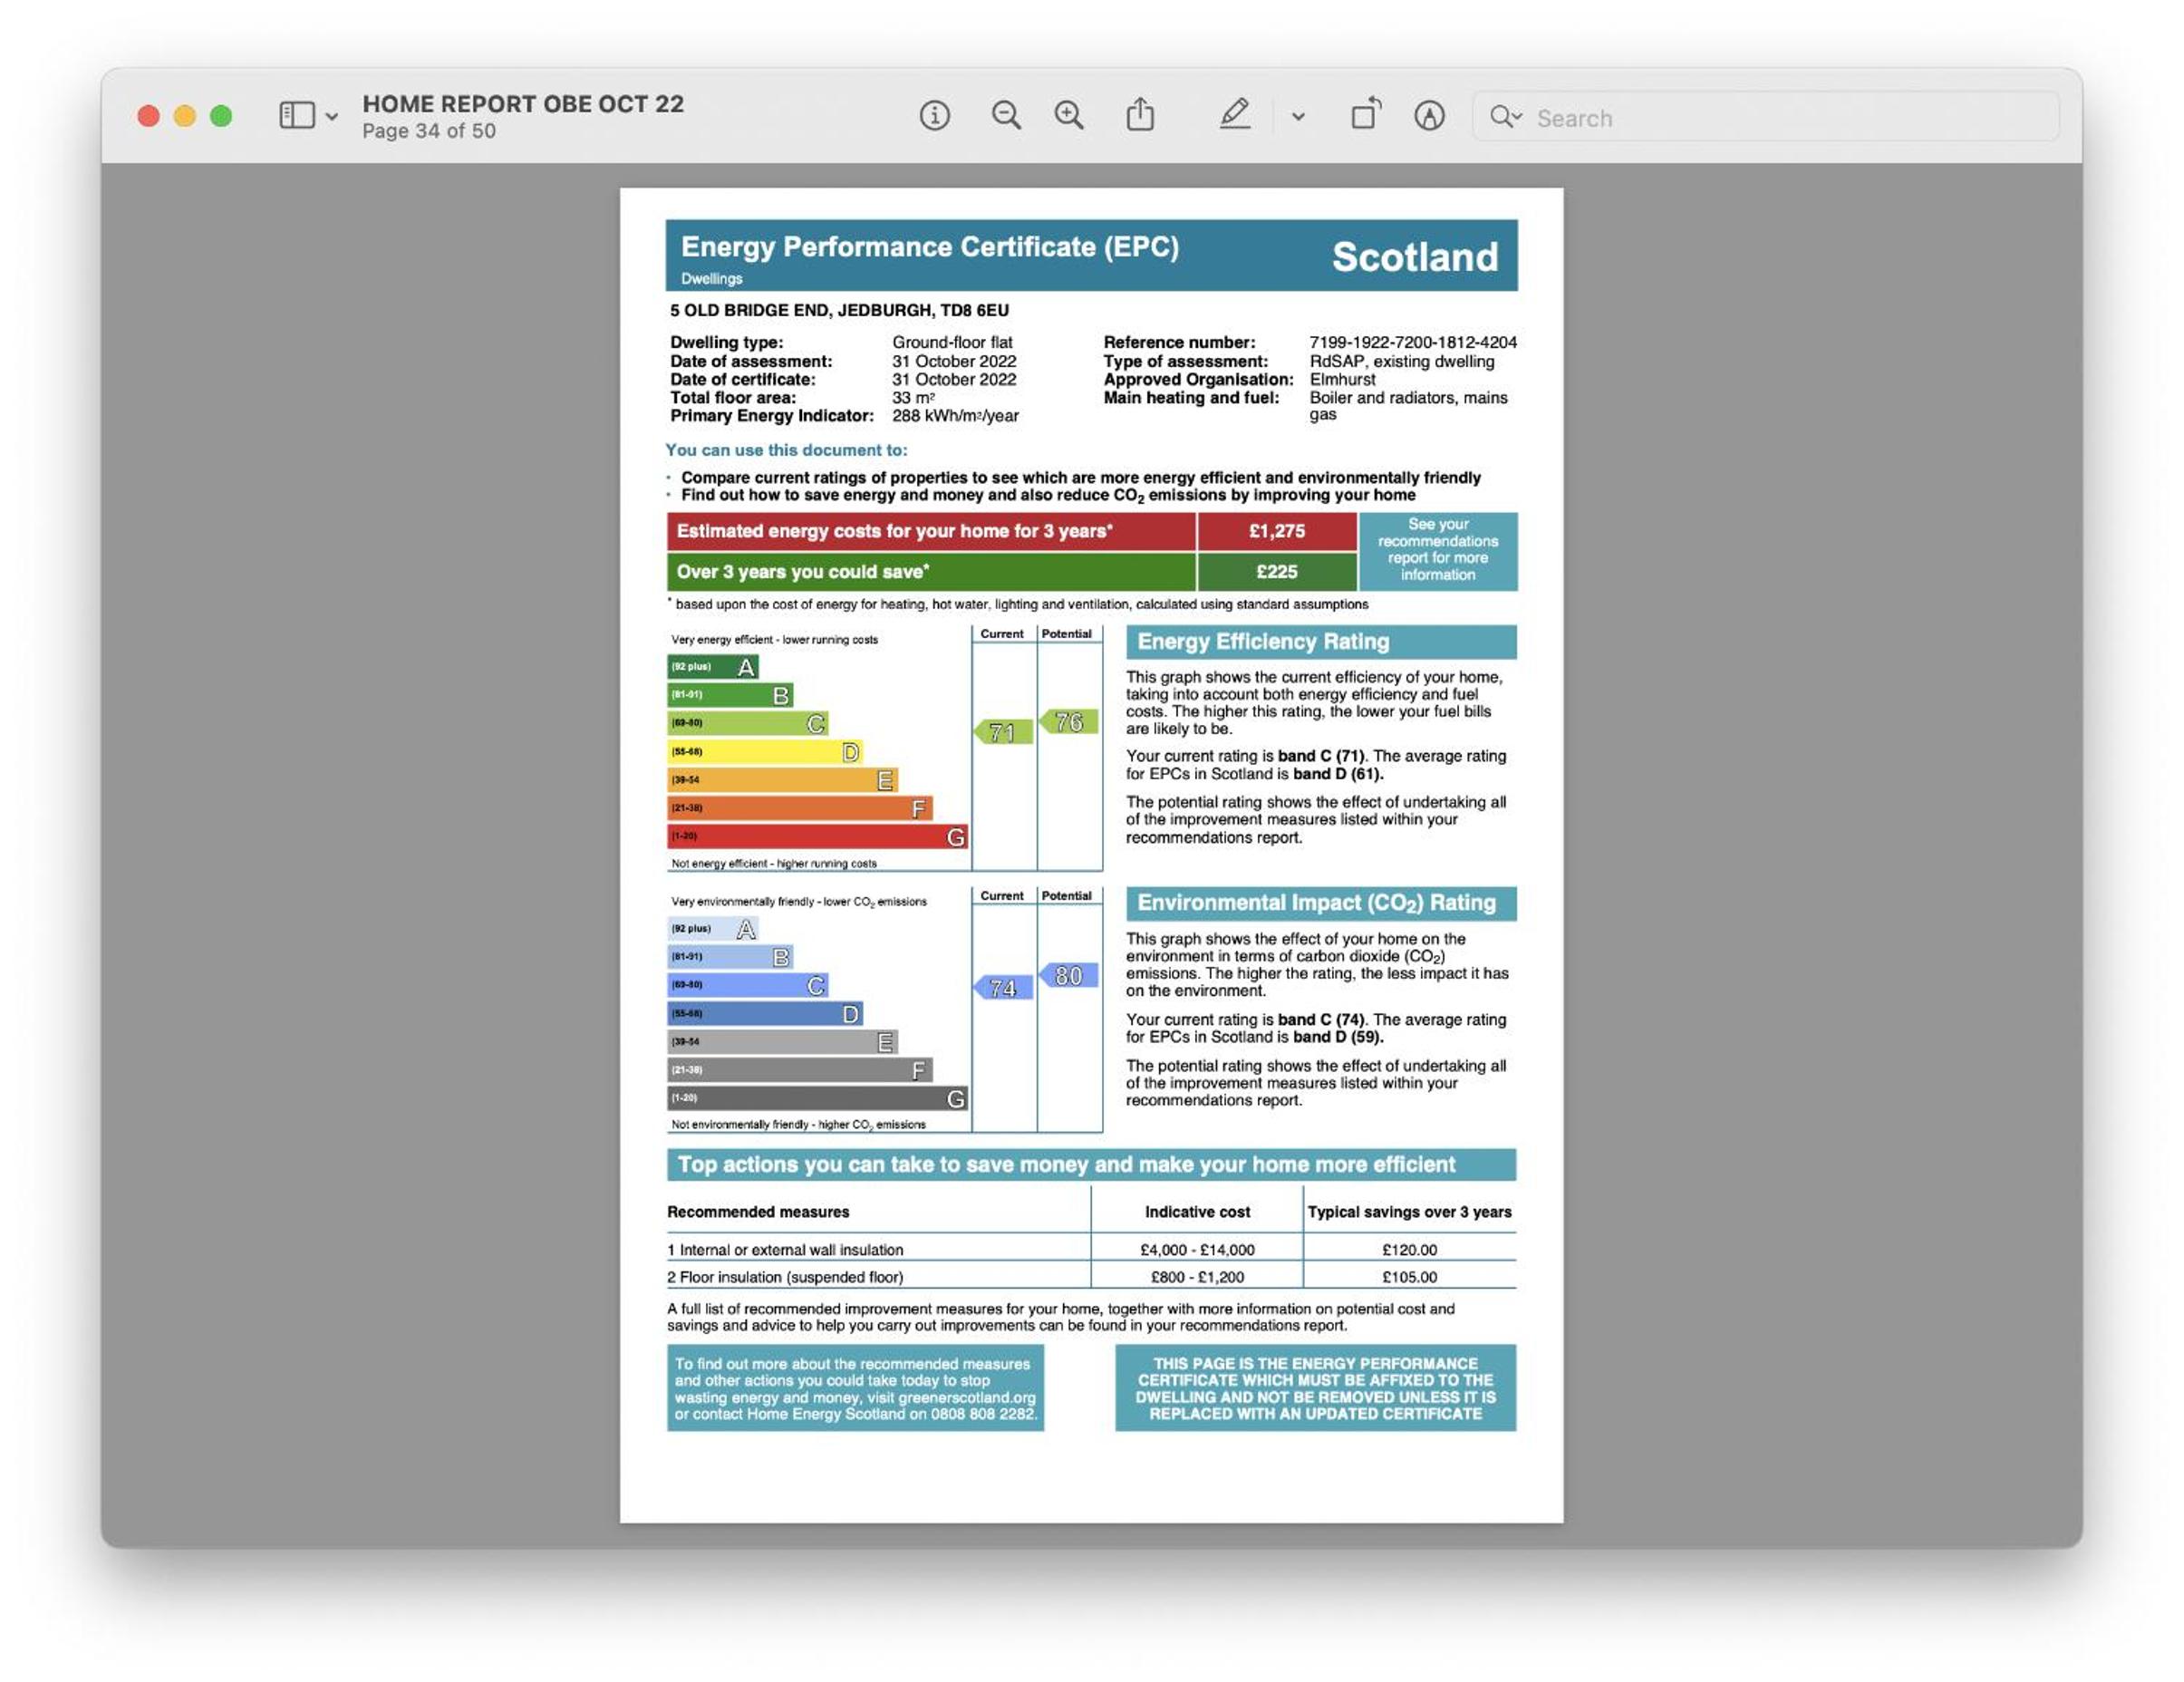Rotate the page with the rotate icon
This screenshot has height=1682, width=2184.
click(x=1366, y=115)
